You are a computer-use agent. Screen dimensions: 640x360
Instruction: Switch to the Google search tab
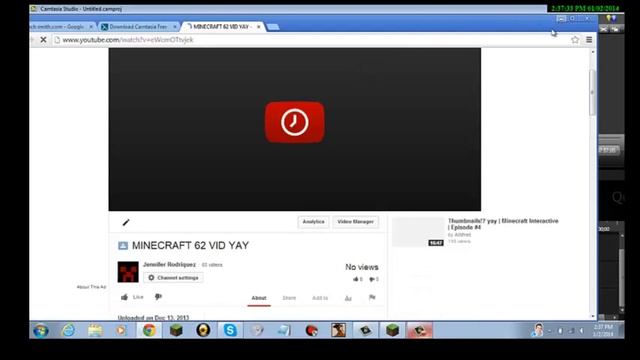(59, 27)
